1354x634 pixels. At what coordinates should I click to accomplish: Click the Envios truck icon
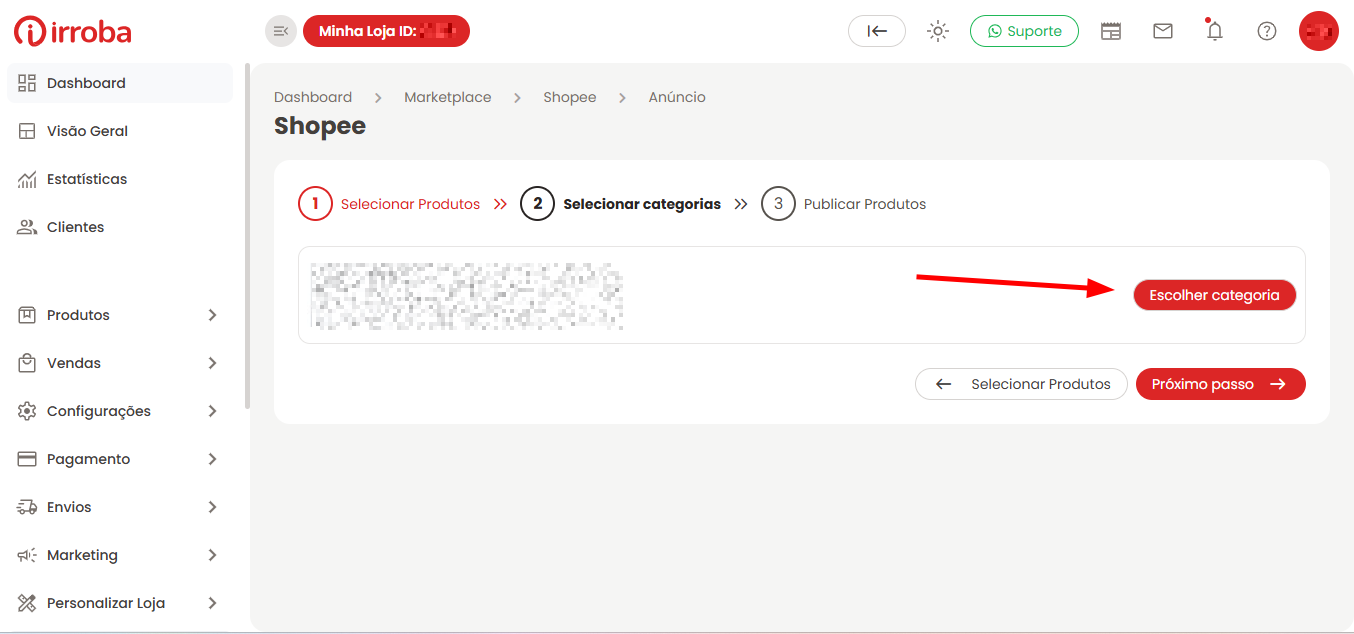pyautogui.click(x=27, y=507)
